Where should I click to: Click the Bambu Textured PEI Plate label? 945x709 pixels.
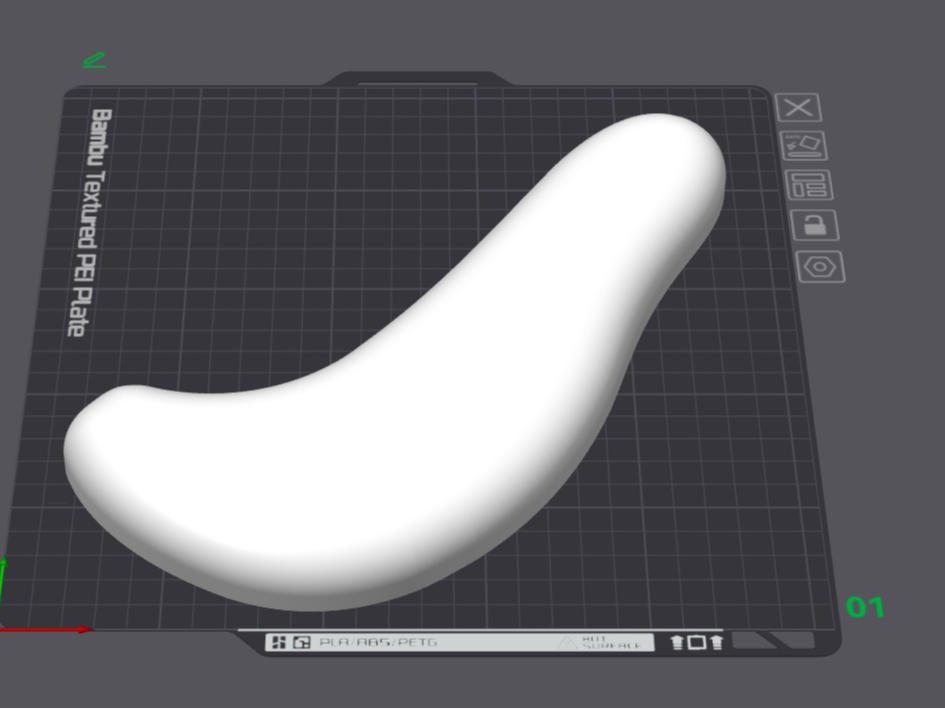coord(90,222)
